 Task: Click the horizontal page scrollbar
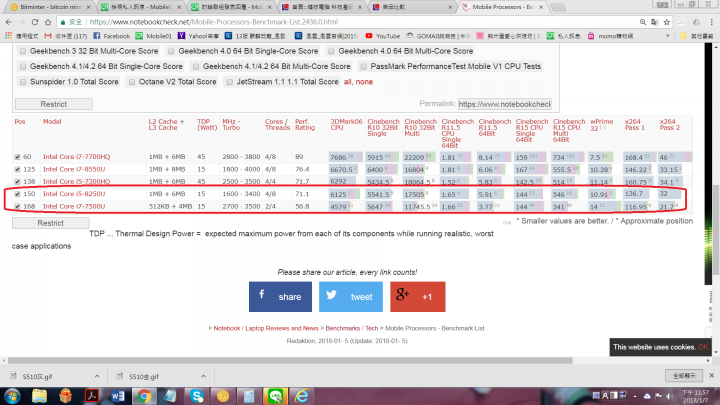click(290, 361)
